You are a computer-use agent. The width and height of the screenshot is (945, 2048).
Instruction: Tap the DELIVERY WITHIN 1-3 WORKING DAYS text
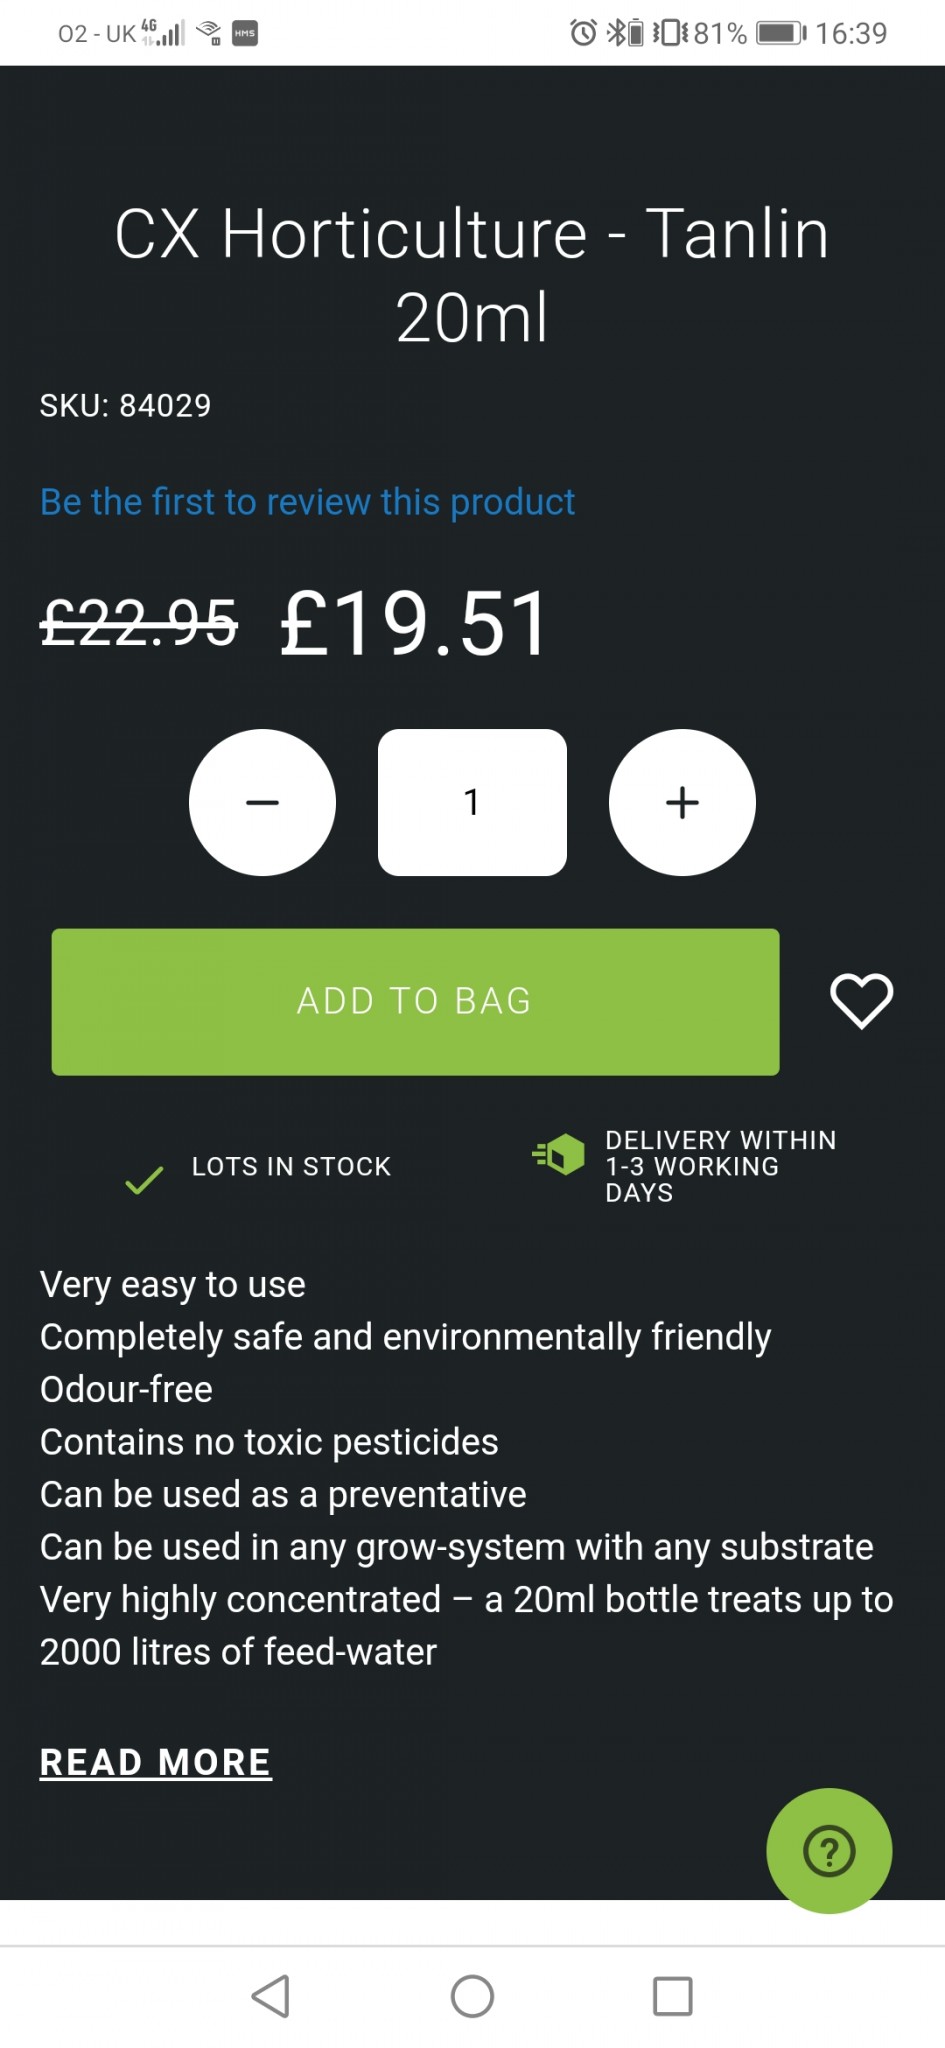[720, 1166]
